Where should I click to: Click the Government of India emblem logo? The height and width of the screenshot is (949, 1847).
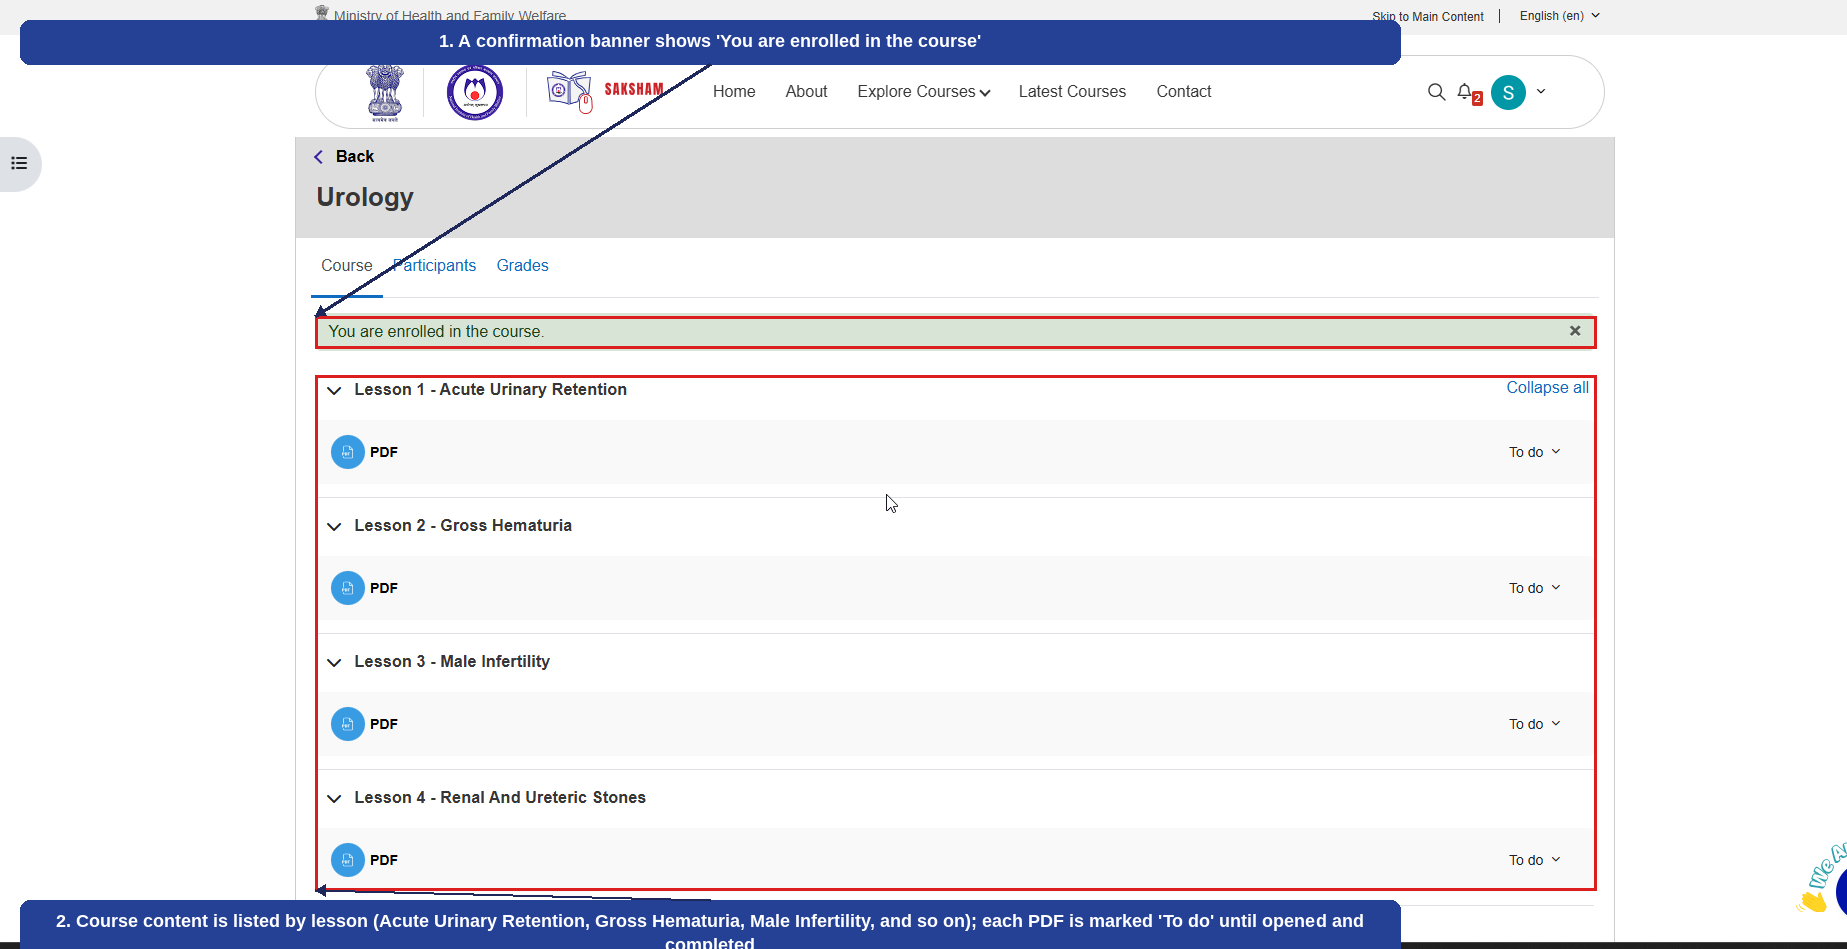(384, 93)
